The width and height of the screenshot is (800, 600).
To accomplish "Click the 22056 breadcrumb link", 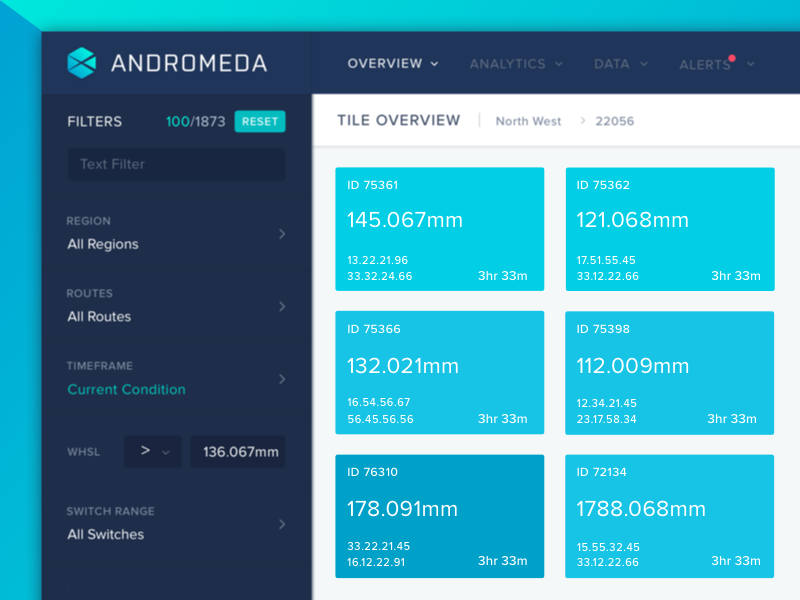I will (614, 121).
